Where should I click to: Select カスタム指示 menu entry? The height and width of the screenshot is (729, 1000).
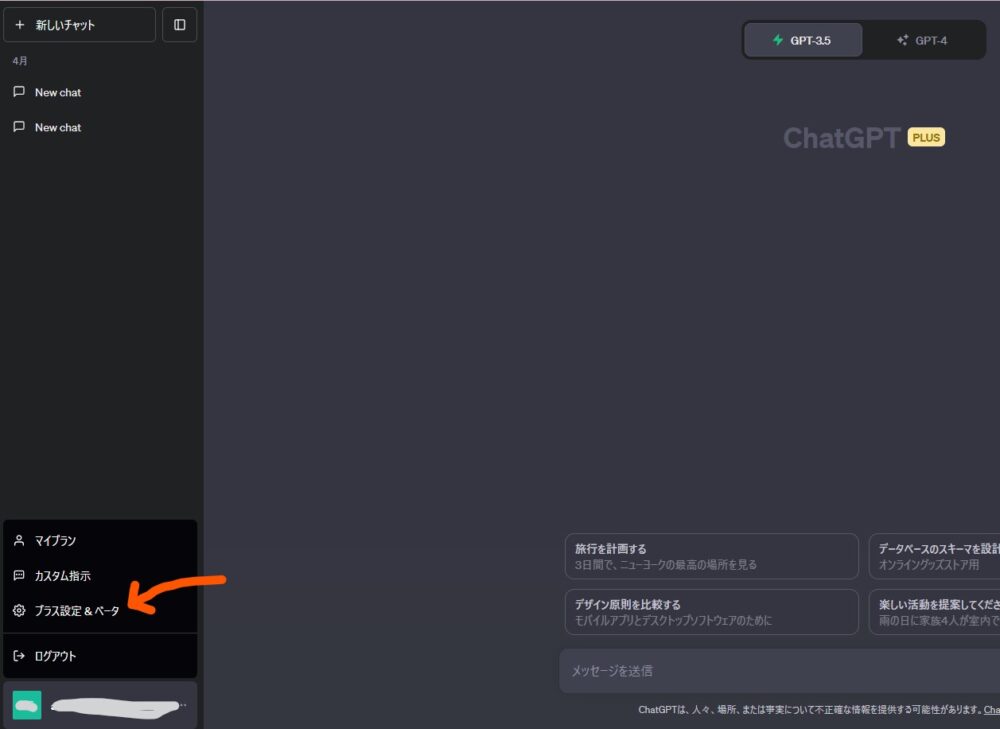coord(63,576)
